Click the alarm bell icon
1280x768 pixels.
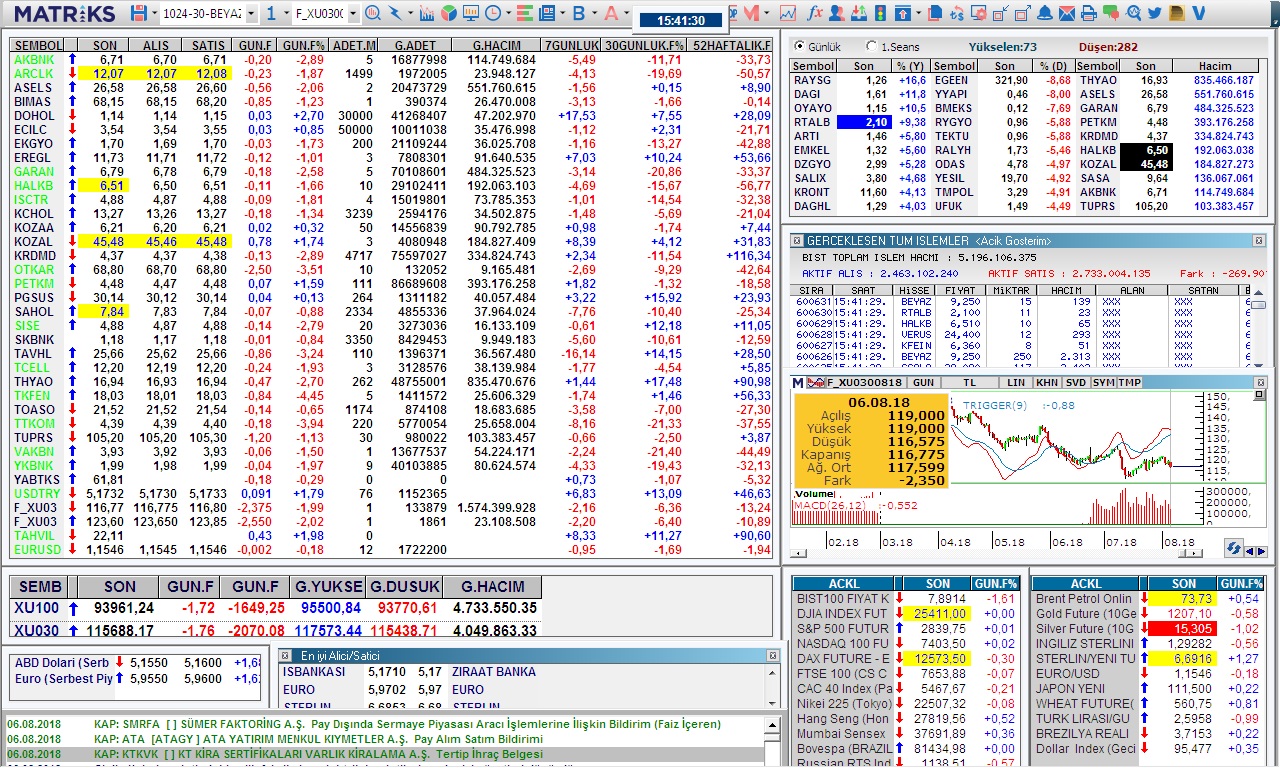pyautogui.click(x=1044, y=13)
